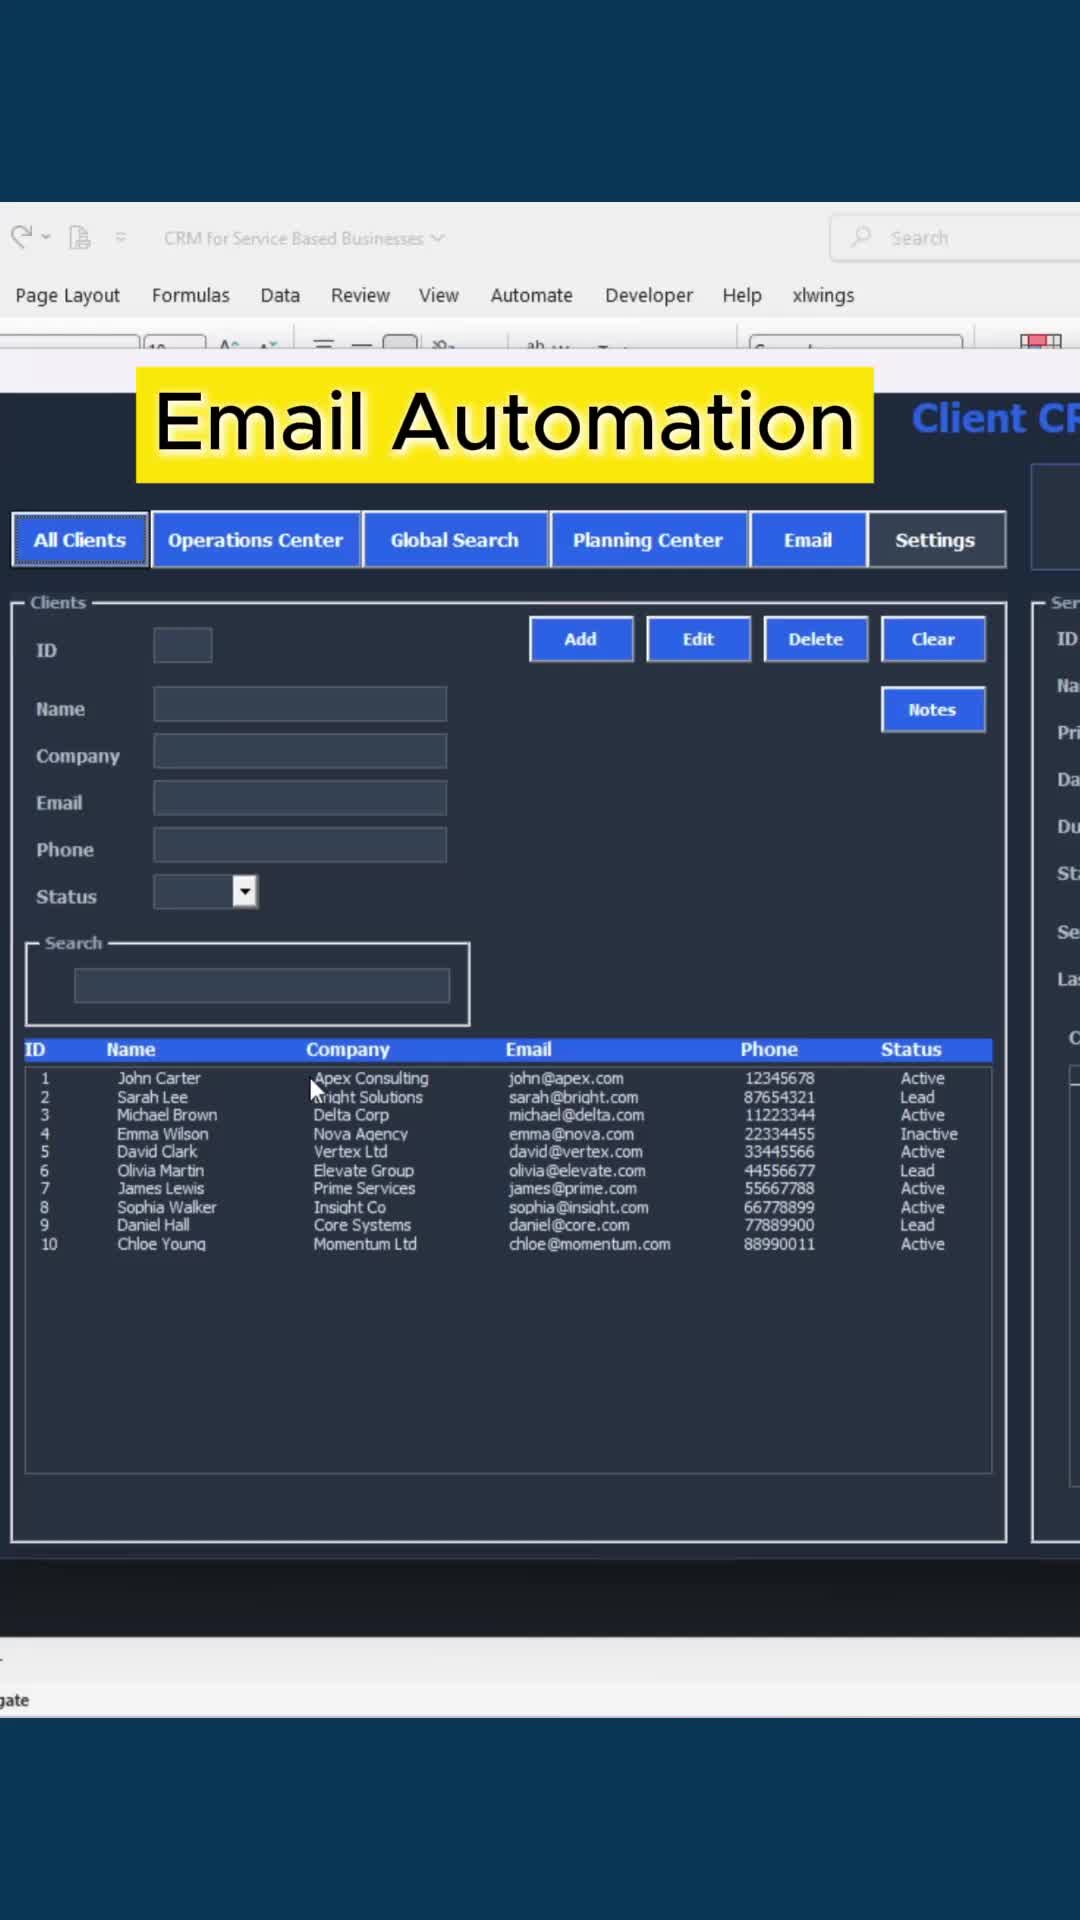Click the Status column header

click(911, 1049)
